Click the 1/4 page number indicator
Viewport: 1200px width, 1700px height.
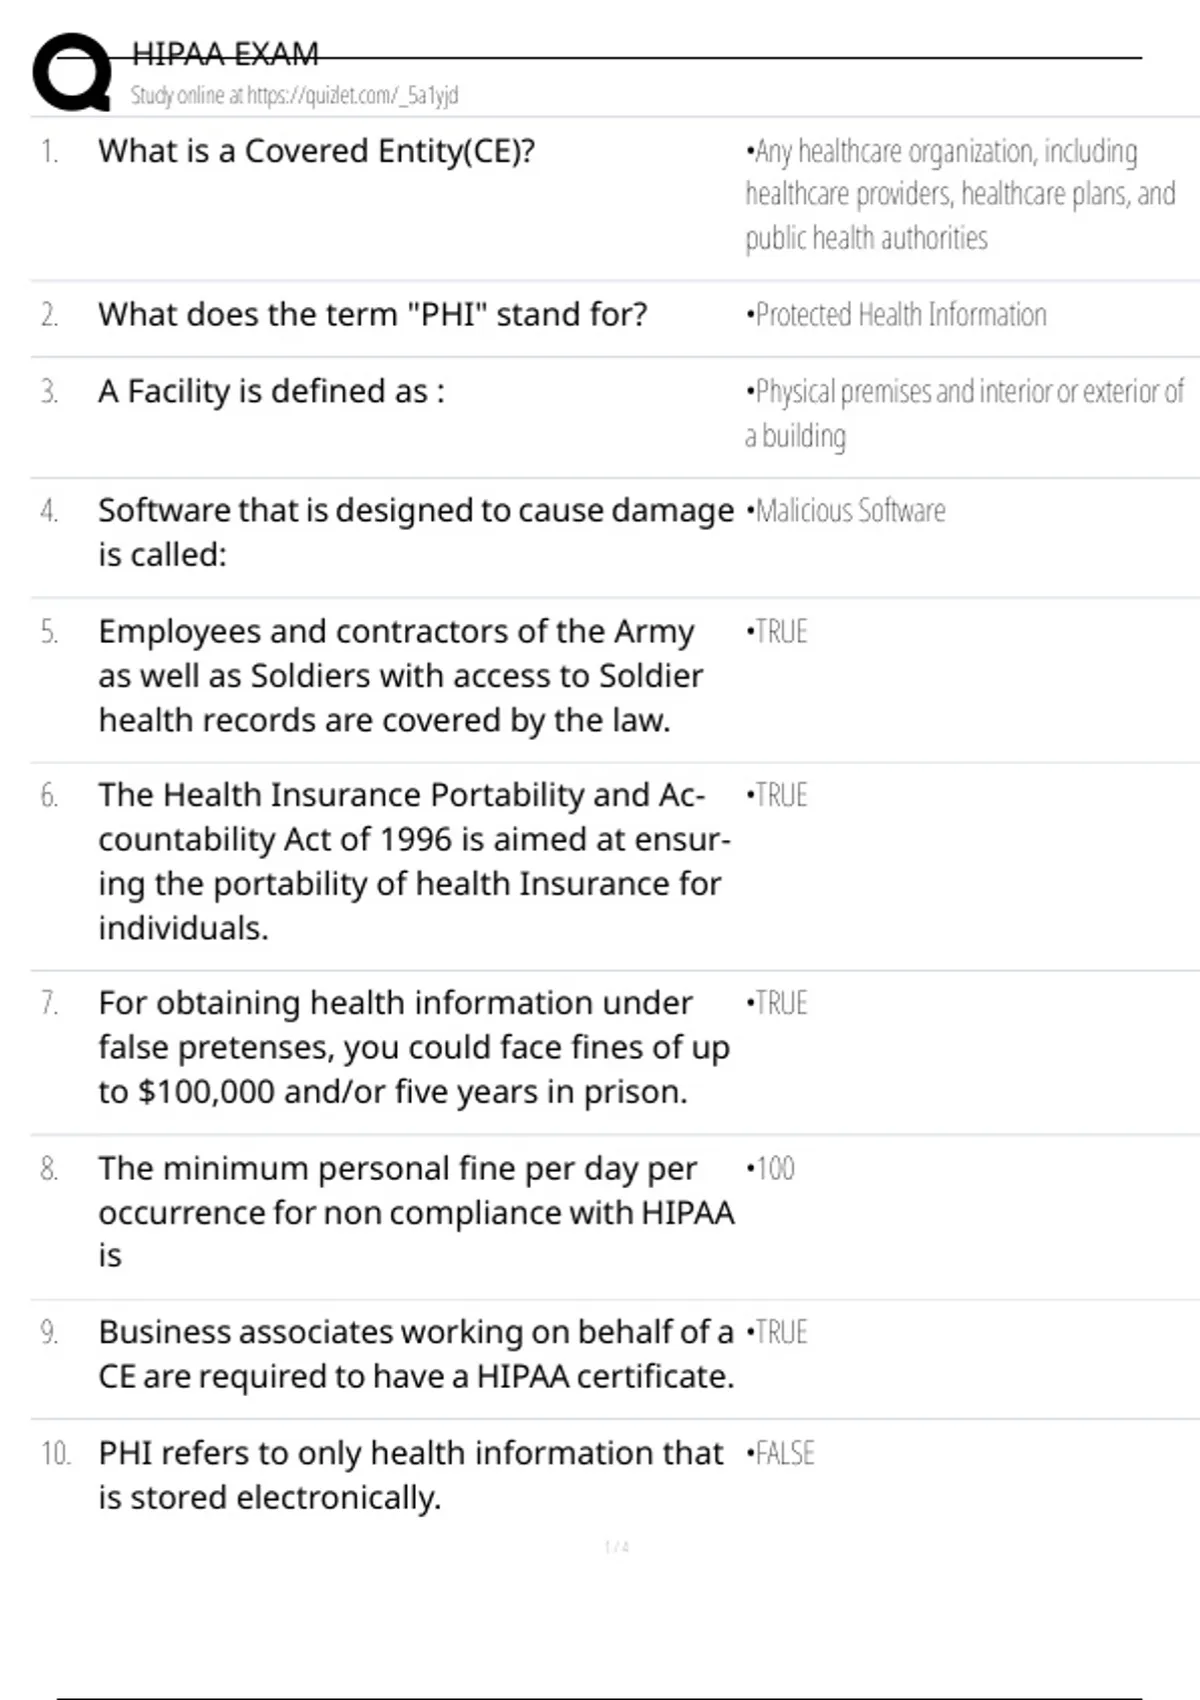[x=617, y=1547]
